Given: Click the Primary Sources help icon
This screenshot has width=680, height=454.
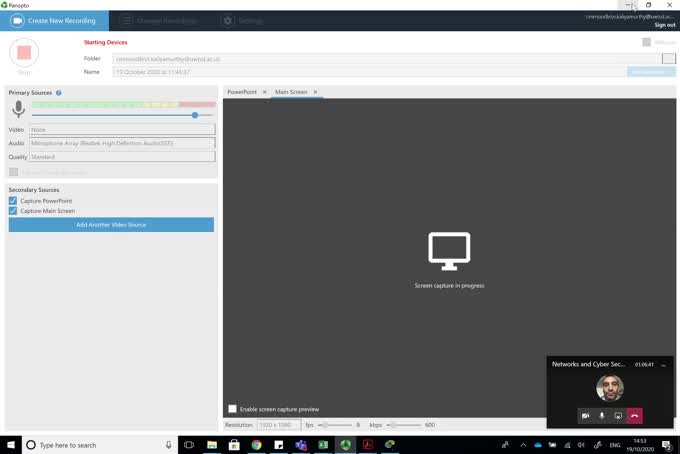Looking at the screenshot, I should tap(59, 93).
